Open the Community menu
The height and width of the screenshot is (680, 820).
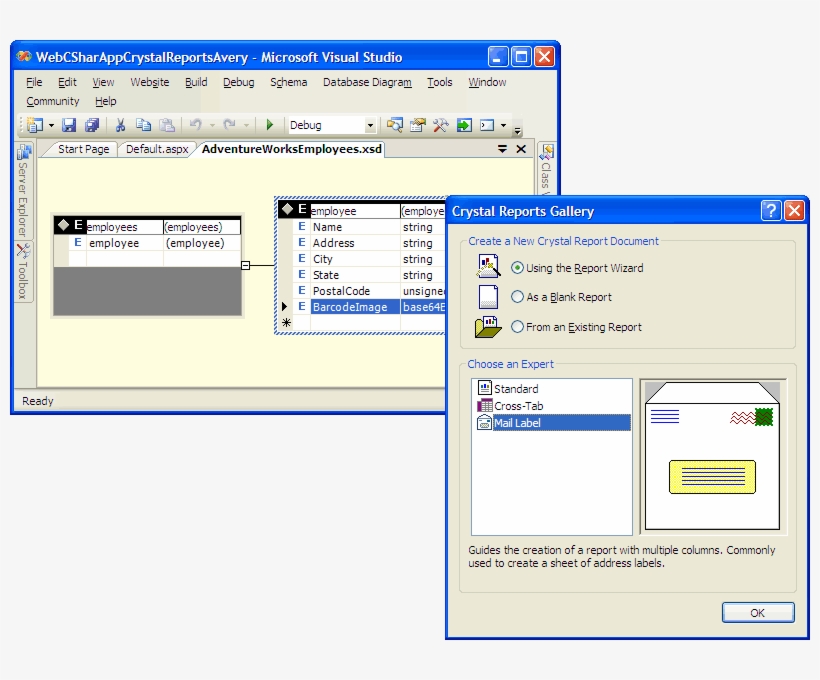tap(53, 101)
